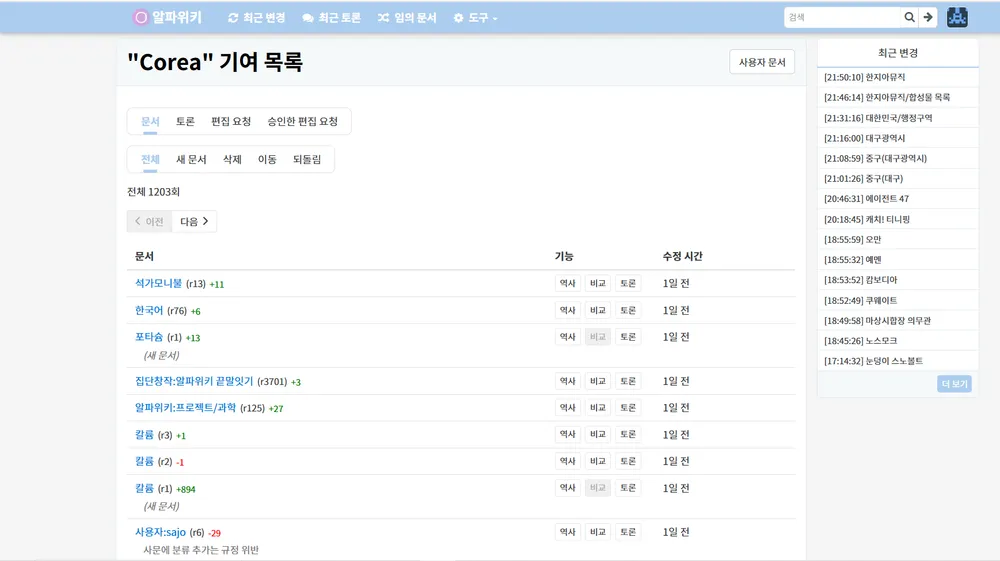Open 토론 for 칼륨 r3 row
The width and height of the screenshot is (1000, 561).
(x=628, y=434)
